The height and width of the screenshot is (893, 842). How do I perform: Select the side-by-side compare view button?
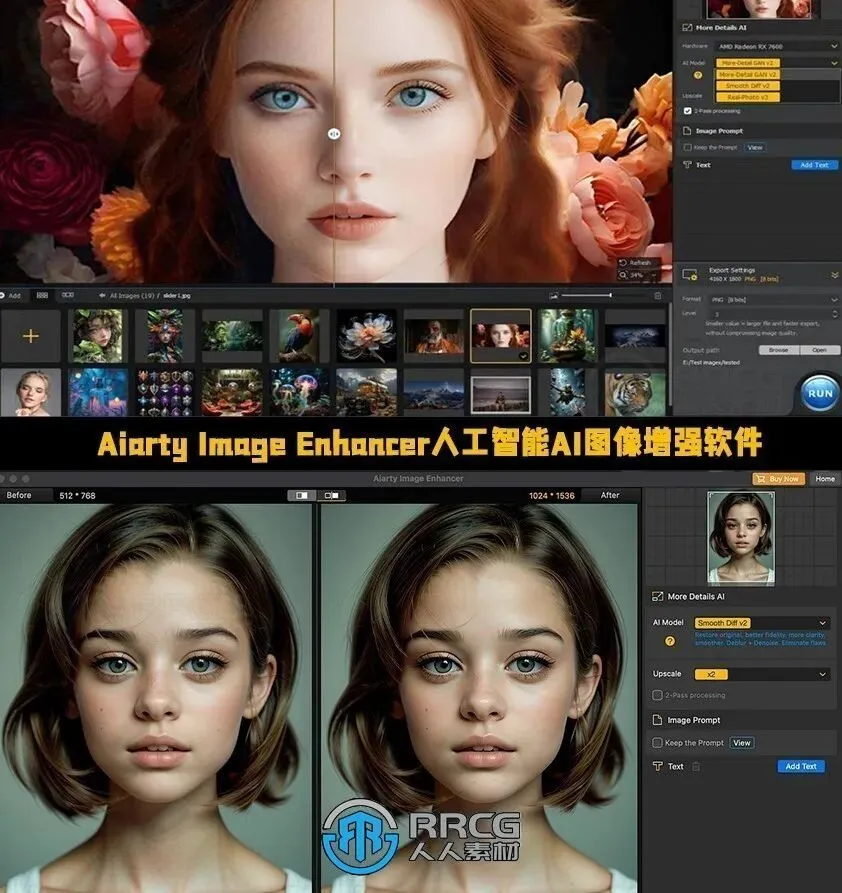click(x=332, y=495)
